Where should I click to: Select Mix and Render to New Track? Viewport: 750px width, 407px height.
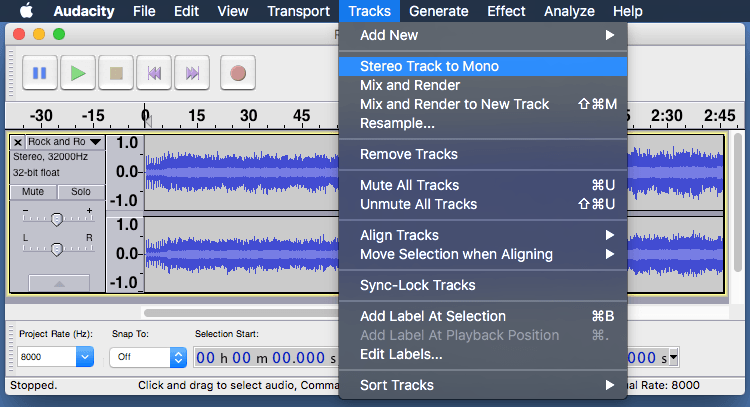483,104
